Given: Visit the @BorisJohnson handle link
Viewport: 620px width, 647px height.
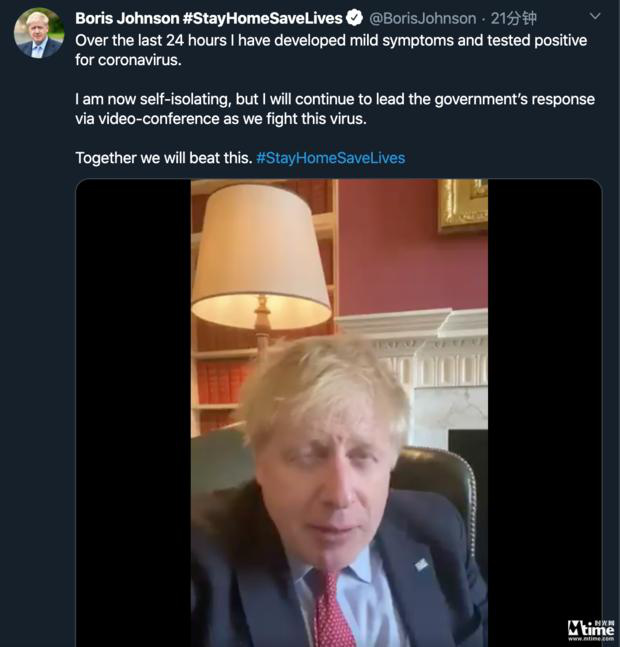Looking at the screenshot, I should point(422,19).
